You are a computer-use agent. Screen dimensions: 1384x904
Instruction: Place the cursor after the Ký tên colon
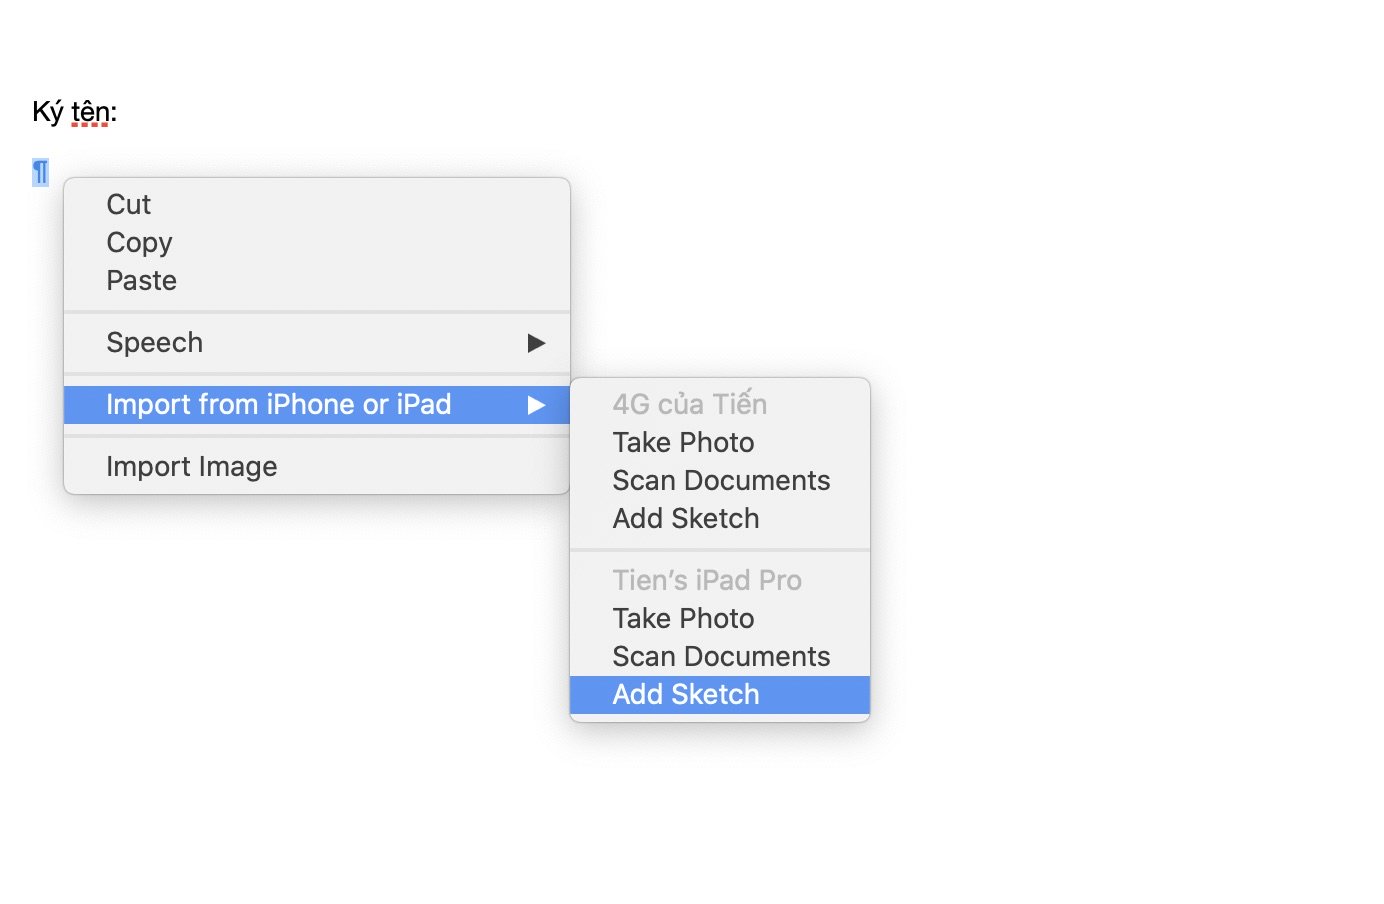[x=118, y=112]
